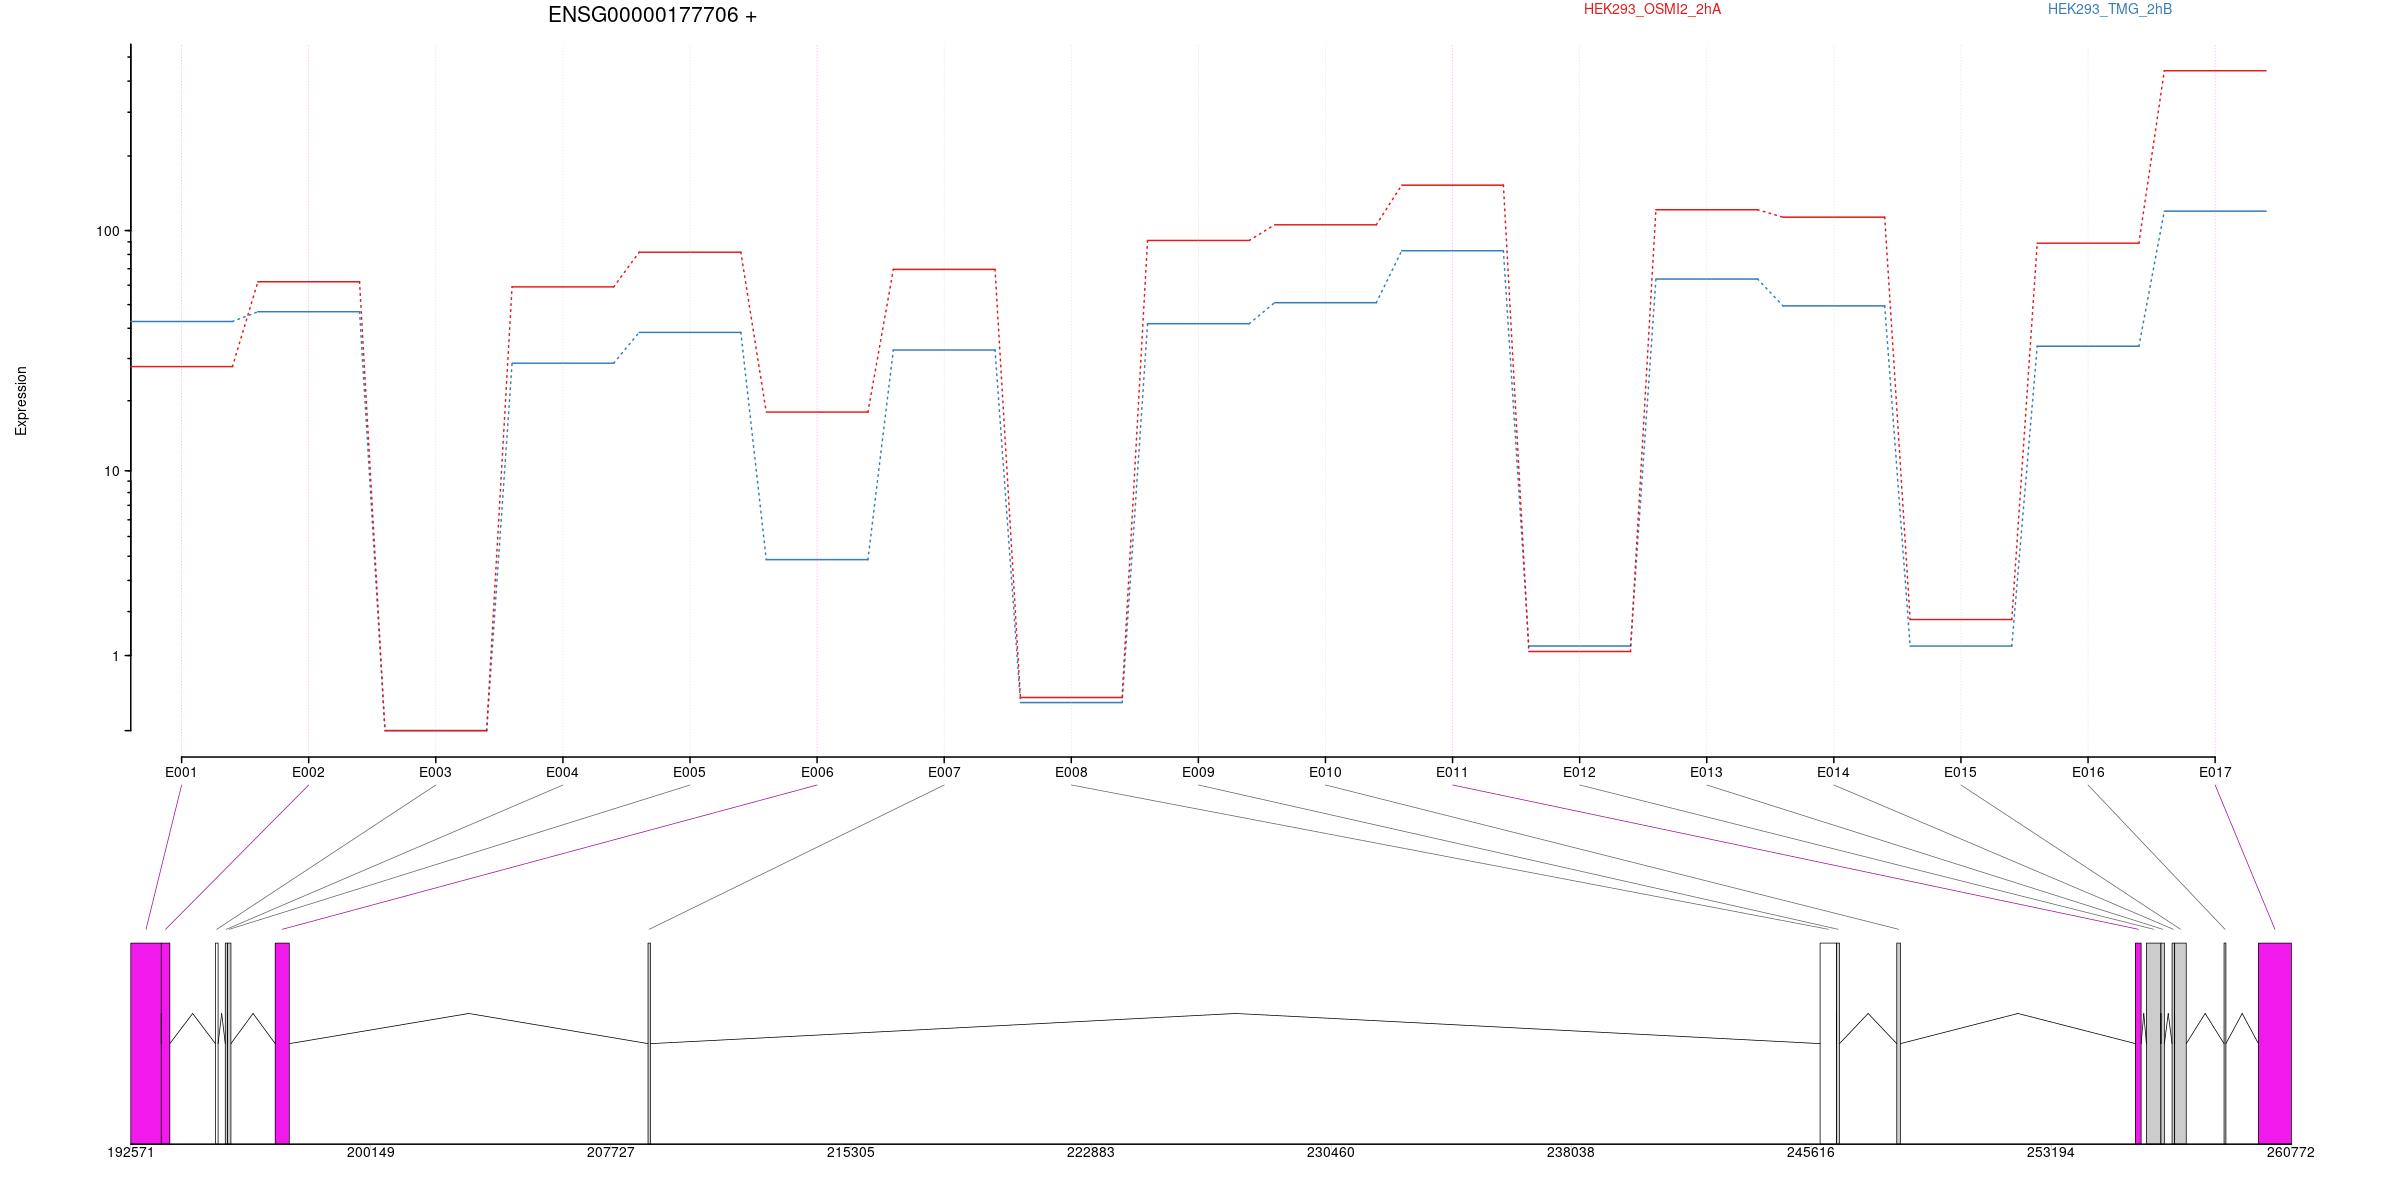
Task: Click the gene title ENSG00000177706 +
Action: (652, 15)
